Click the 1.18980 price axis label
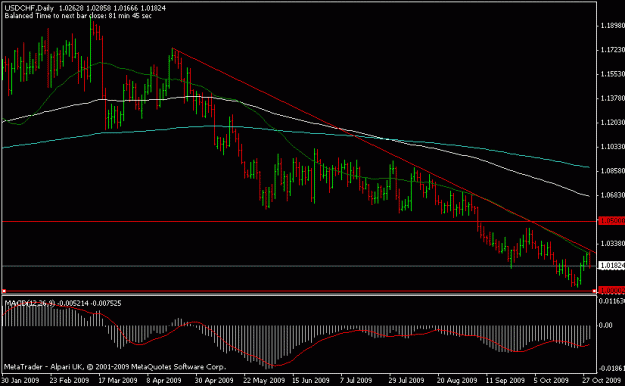Screen dimensions: 625x386 point(612,26)
